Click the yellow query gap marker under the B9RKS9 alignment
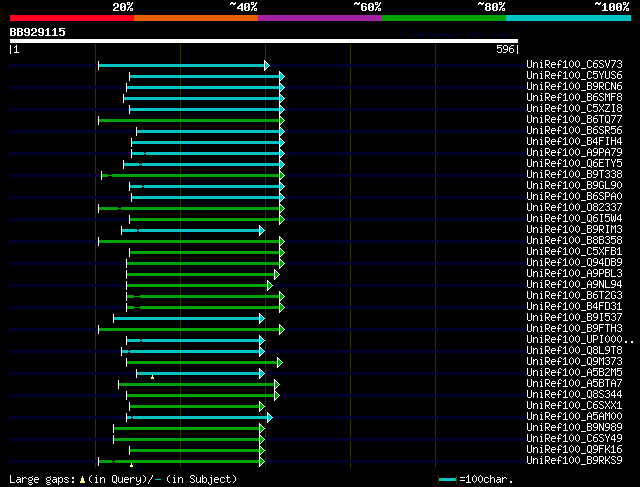Screen dimensions: 640x487 pos(131,465)
